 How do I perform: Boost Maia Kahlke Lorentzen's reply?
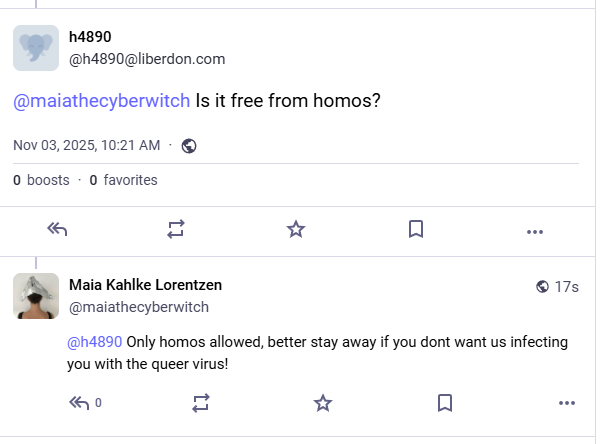click(x=201, y=403)
